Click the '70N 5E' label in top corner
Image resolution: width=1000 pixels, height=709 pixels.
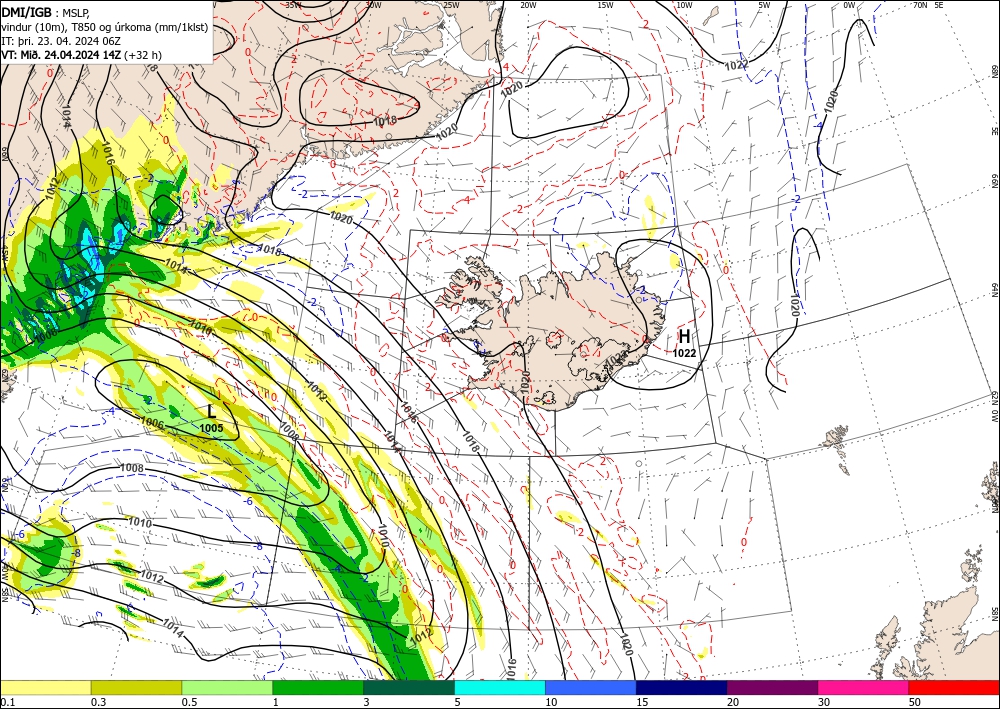click(928, 5)
